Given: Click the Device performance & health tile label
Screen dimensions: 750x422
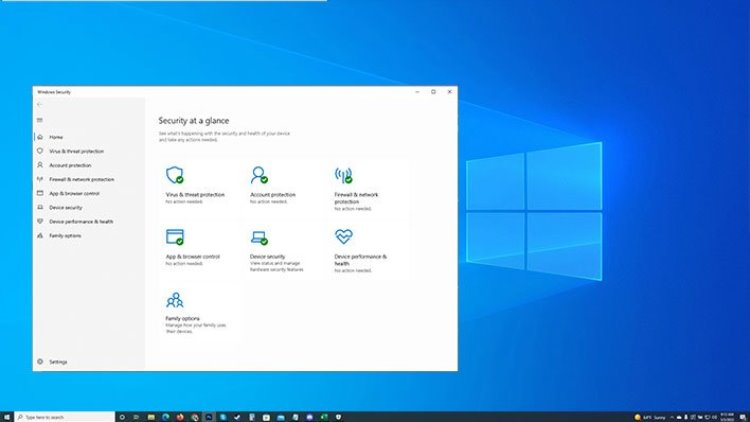Looking at the screenshot, I should (x=361, y=260).
